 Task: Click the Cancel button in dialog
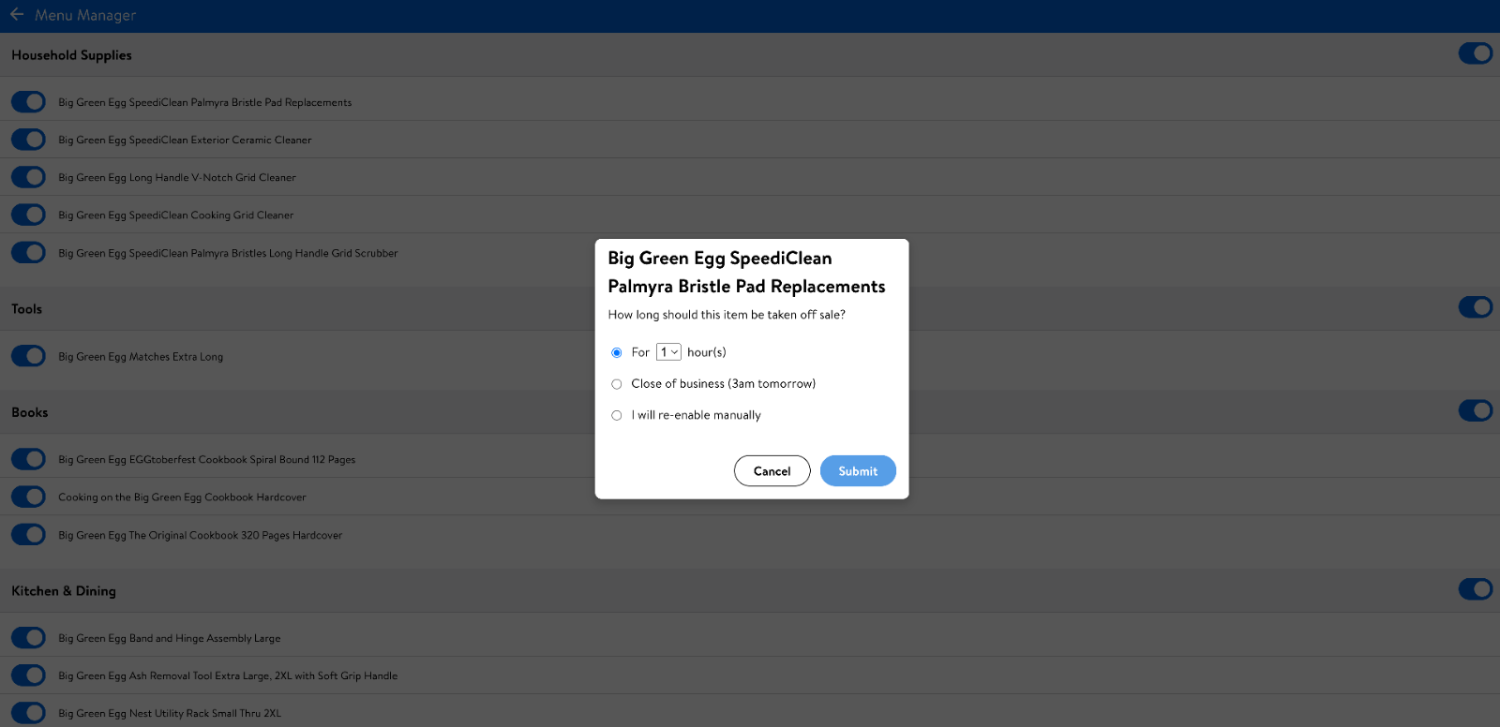click(x=772, y=471)
